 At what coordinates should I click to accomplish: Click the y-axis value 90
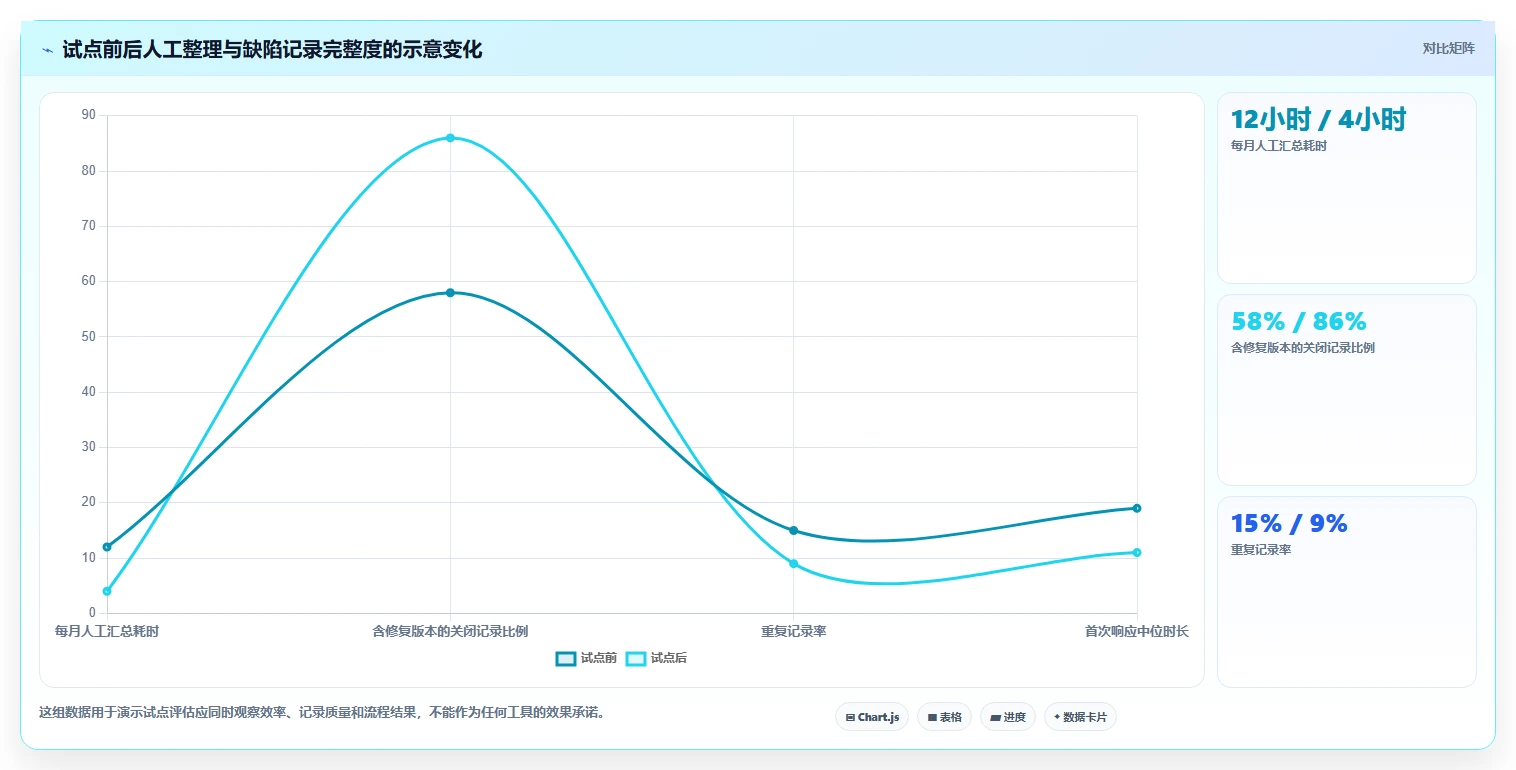coord(89,115)
